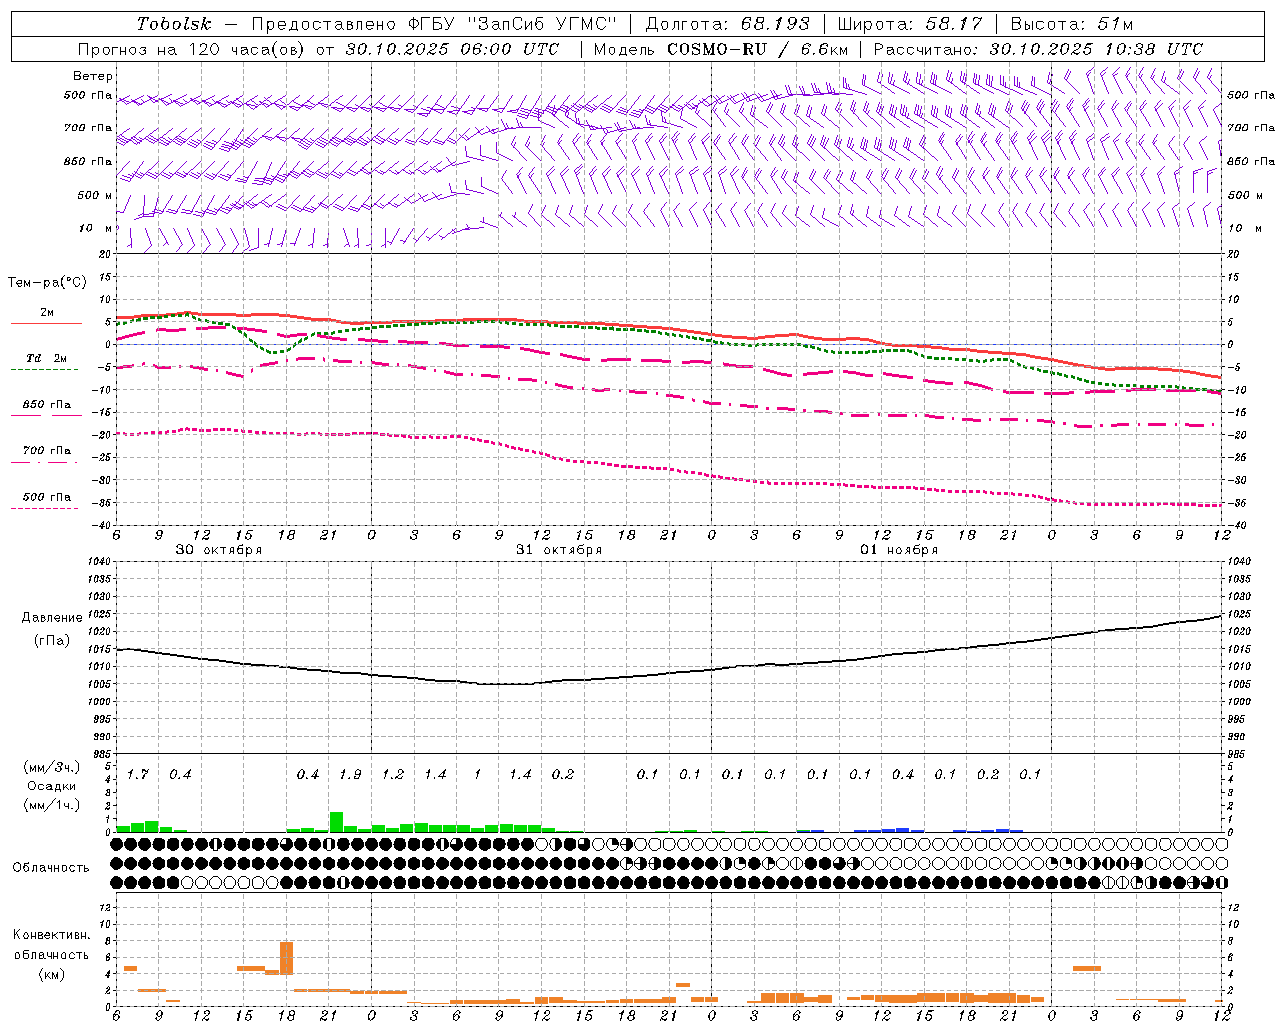This screenshot has height=1024, width=1280.
Task: Select the text Предоставлено ФГБУ "ЗапСиб УГМС"
Action: 434,24
